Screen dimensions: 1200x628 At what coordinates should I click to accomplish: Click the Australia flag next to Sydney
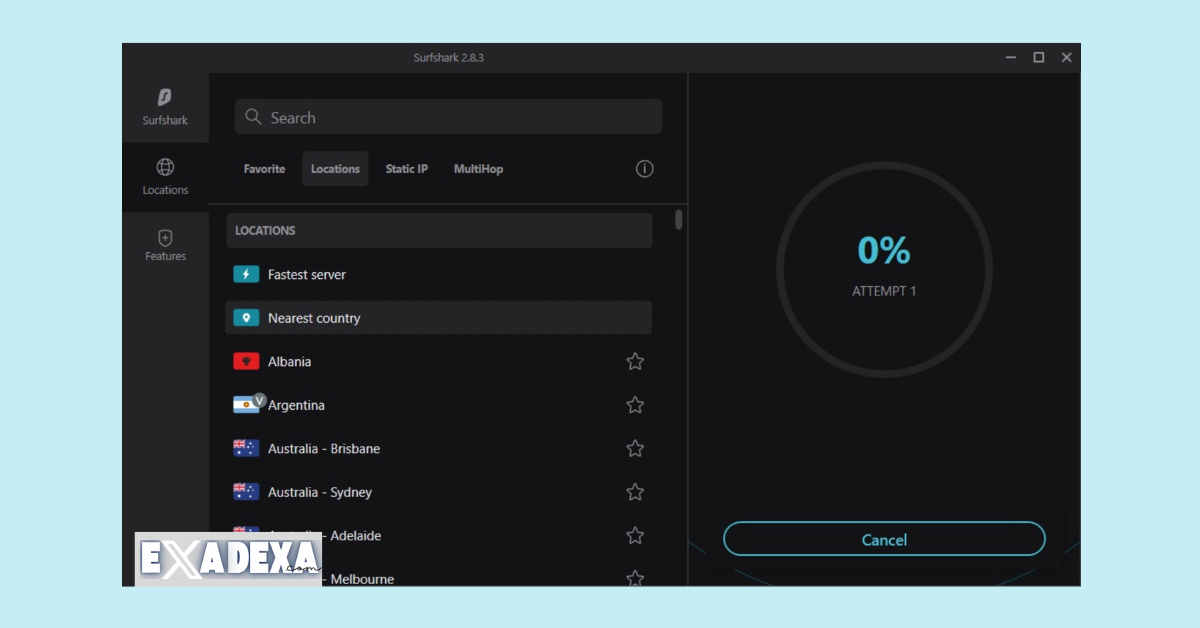(246, 491)
